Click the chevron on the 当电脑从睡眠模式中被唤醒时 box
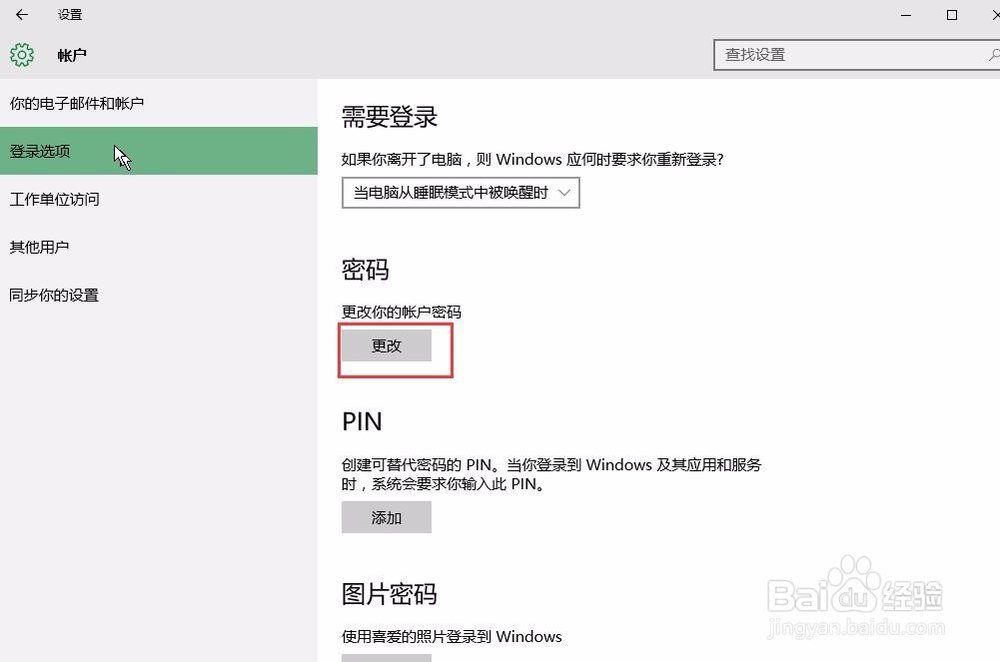The height and width of the screenshot is (662, 1000). point(566,192)
